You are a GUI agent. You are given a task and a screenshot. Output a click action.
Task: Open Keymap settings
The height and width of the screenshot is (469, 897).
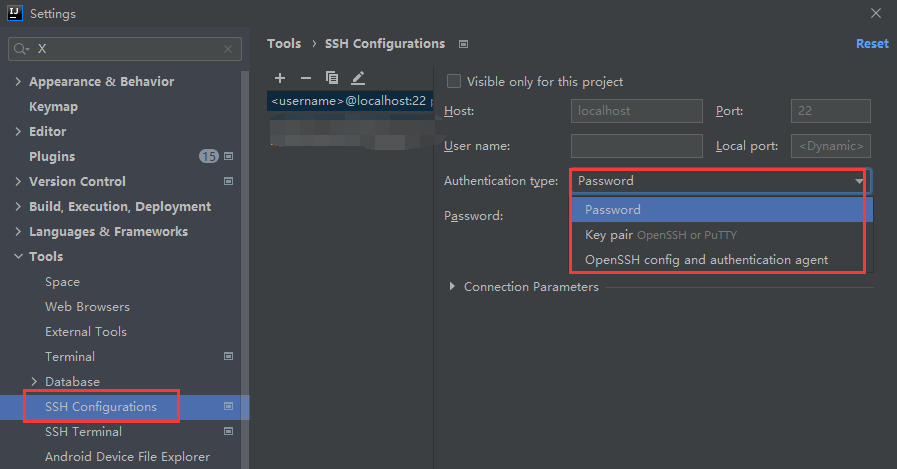pos(53,106)
